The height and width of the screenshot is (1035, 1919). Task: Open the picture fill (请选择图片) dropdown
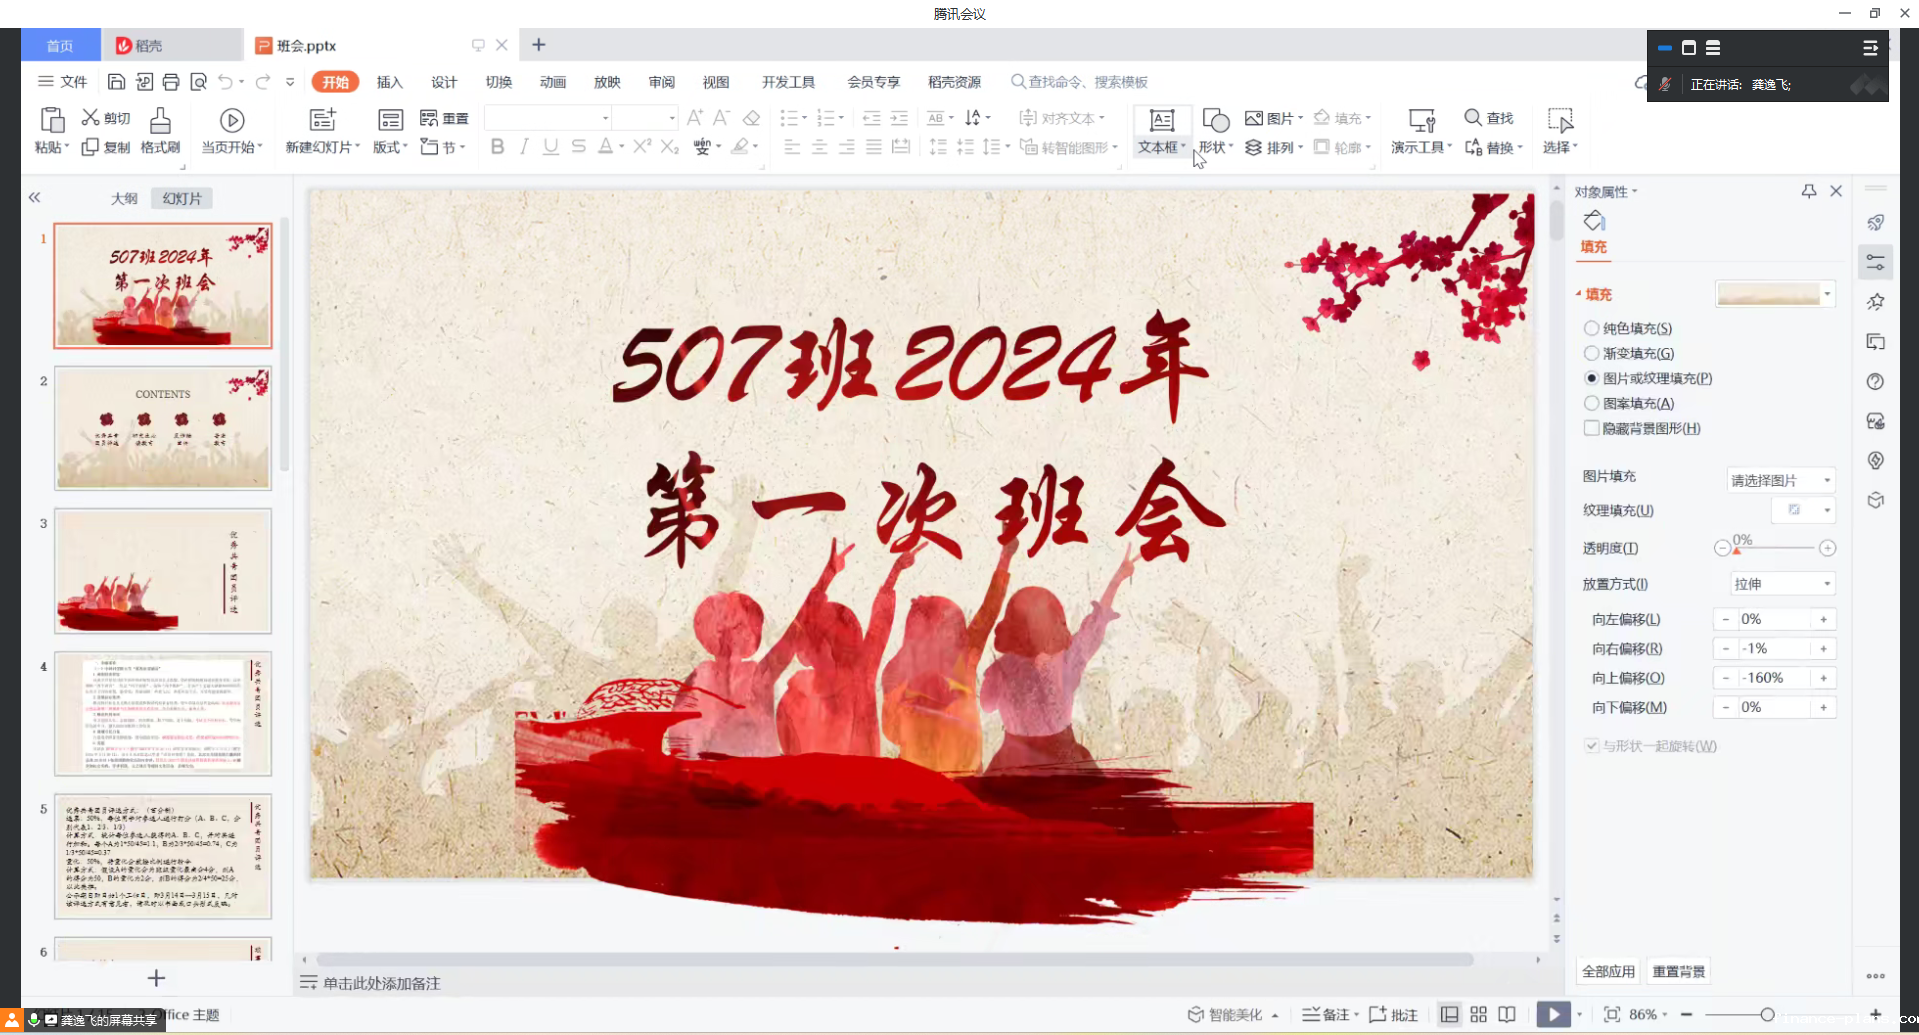1780,480
